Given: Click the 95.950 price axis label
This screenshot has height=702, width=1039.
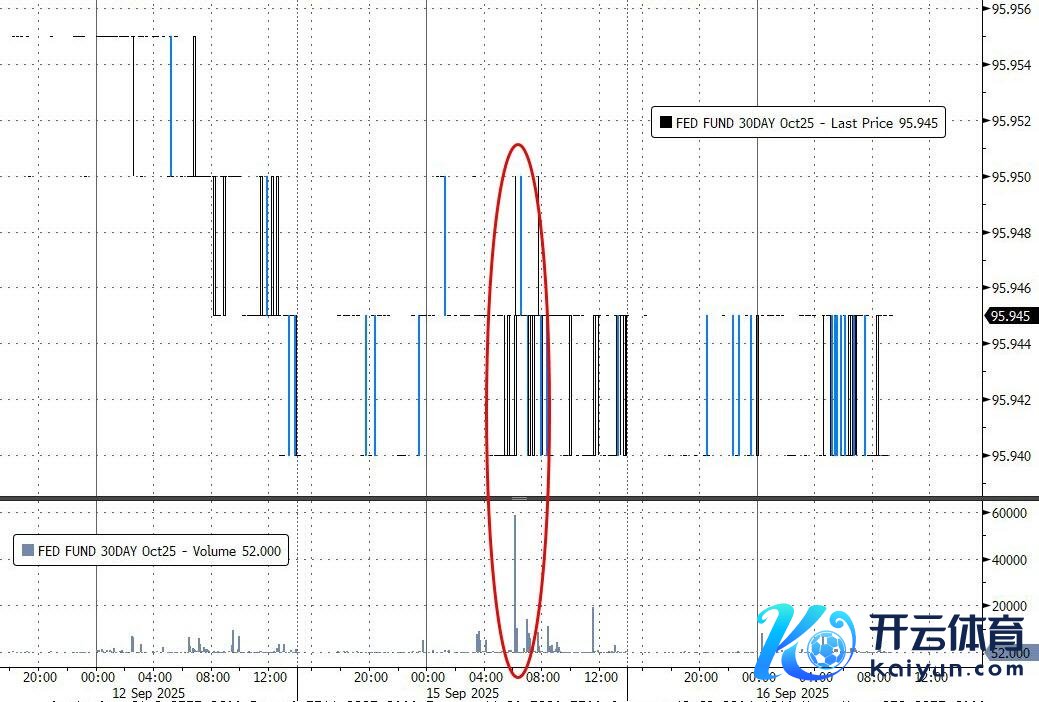Looking at the screenshot, I should point(1009,177).
